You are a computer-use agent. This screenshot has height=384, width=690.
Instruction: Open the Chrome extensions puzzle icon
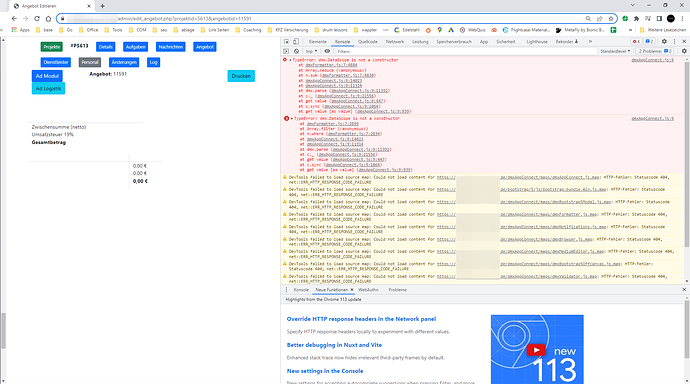pyautogui.click(x=636, y=18)
